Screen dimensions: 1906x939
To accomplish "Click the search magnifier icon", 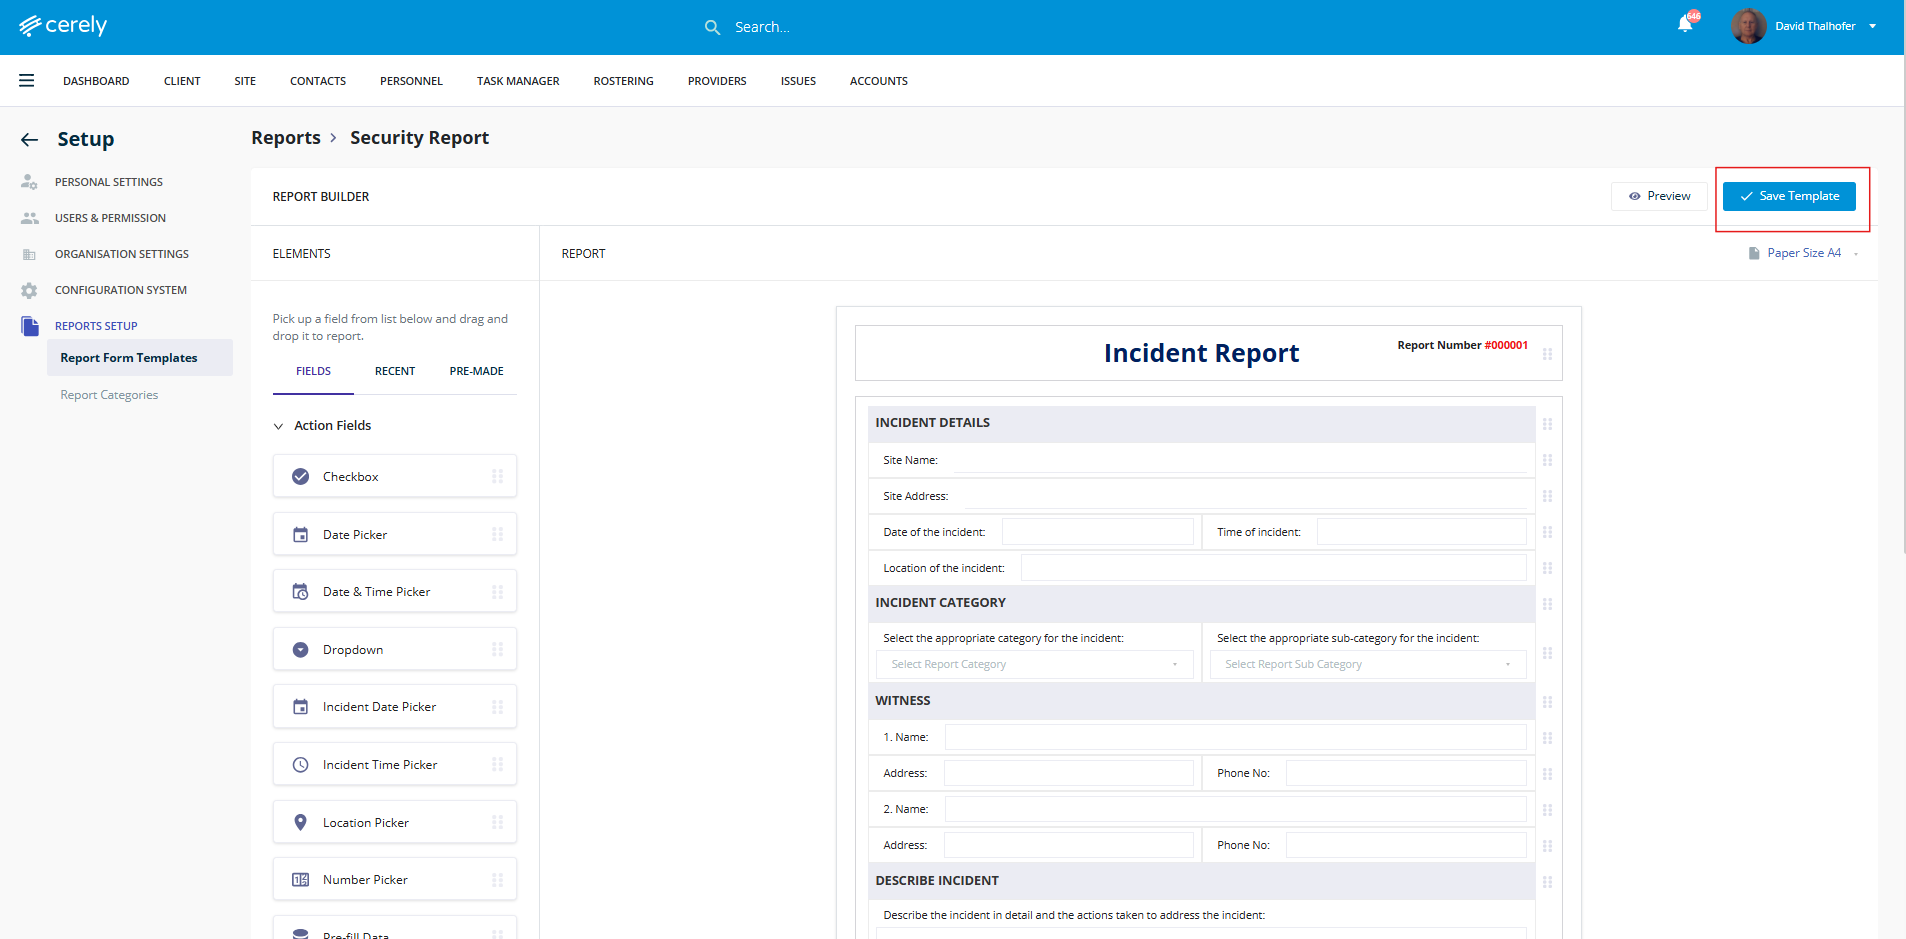I will (x=712, y=27).
